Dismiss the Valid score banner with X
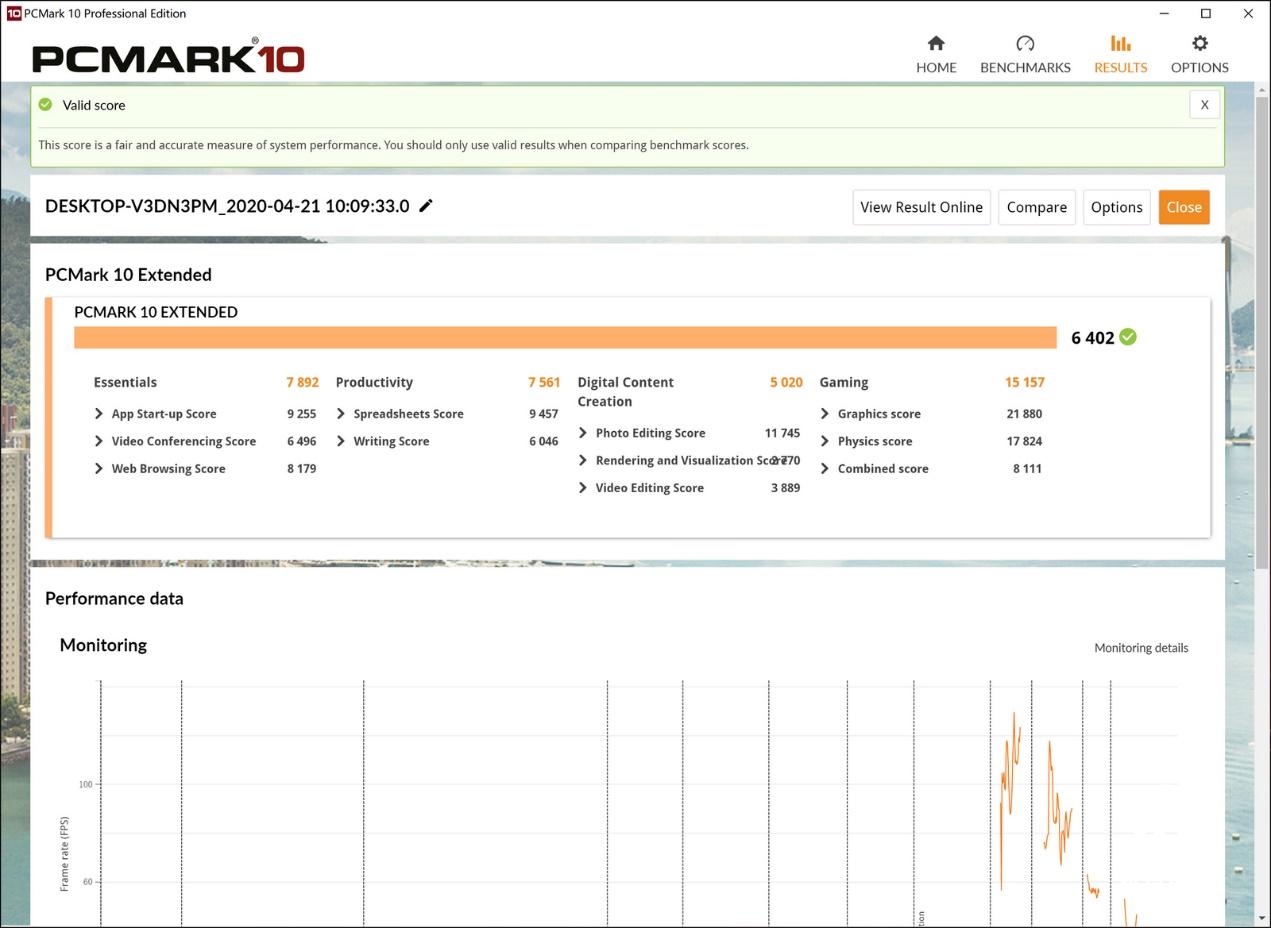Screen dimensions: 1271x928 (x=1204, y=104)
